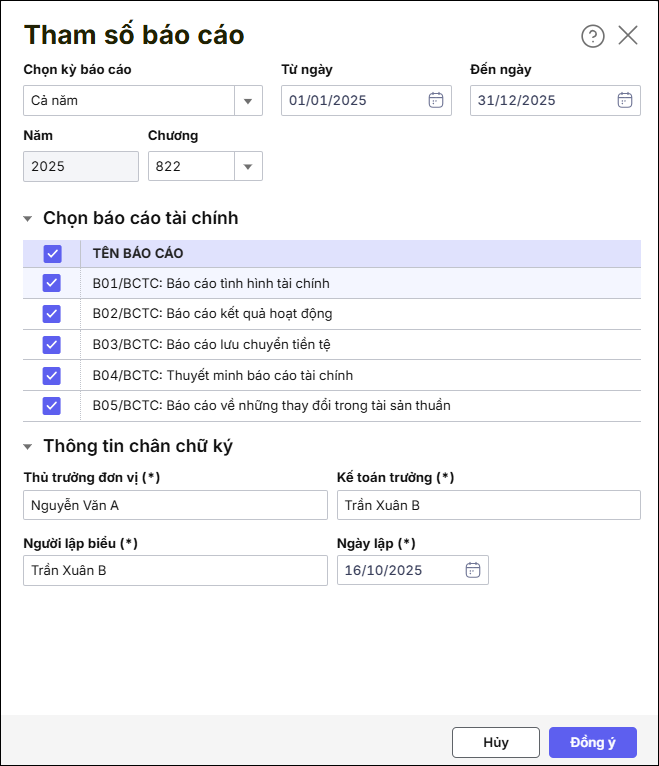Open calendar picker for Từ ngày
The height and width of the screenshot is (766, 659).
[435, 100]
